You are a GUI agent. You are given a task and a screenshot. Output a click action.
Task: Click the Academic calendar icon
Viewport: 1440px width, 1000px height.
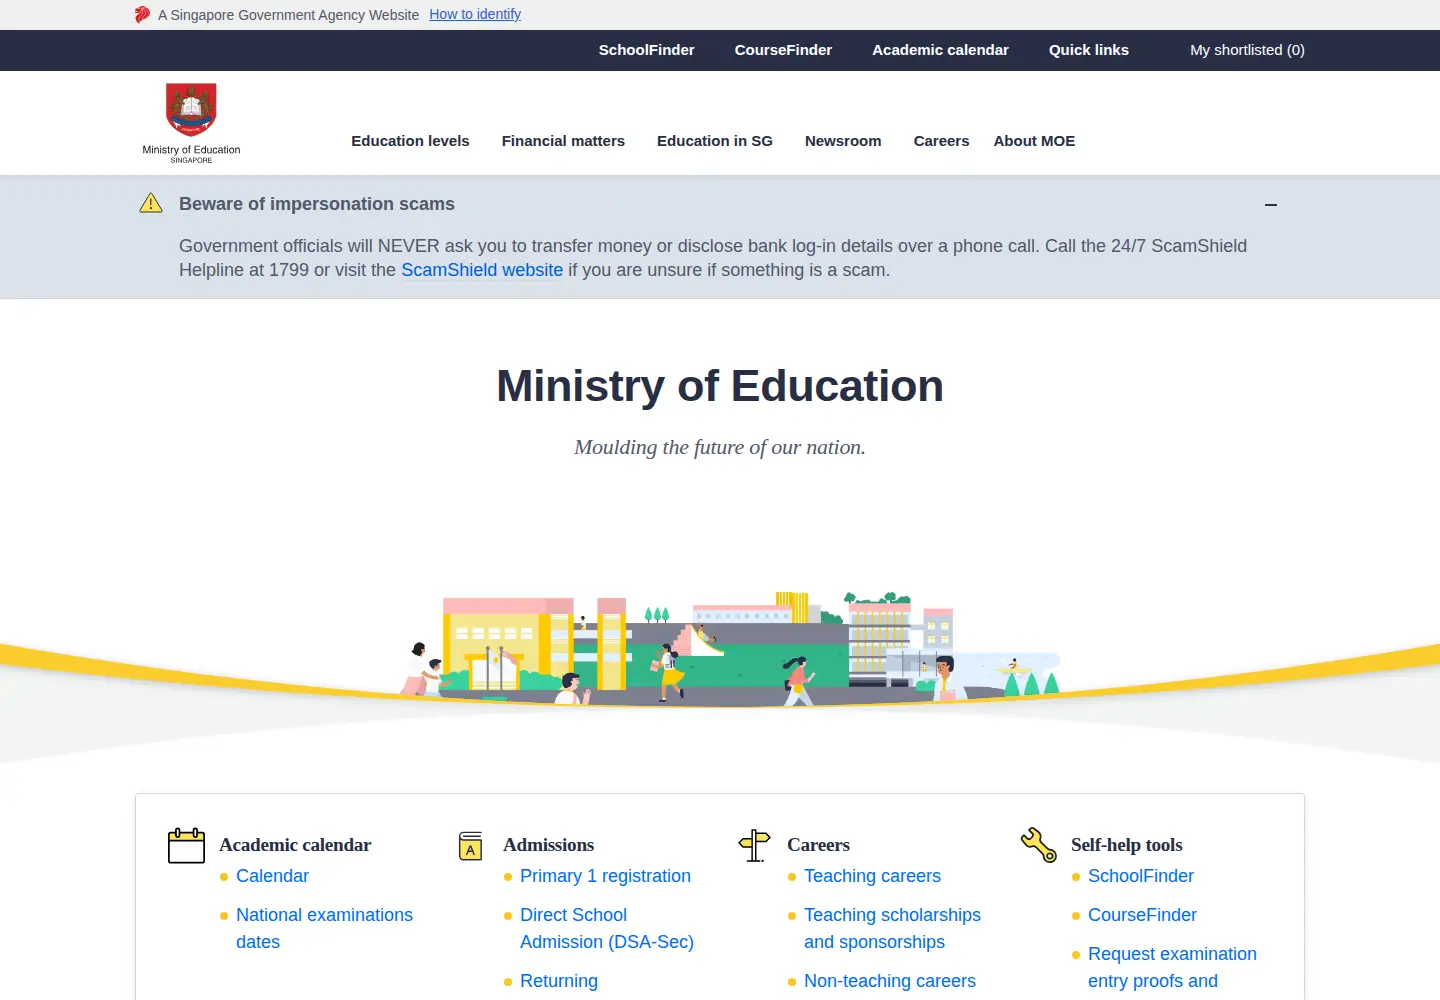point(186,846)
